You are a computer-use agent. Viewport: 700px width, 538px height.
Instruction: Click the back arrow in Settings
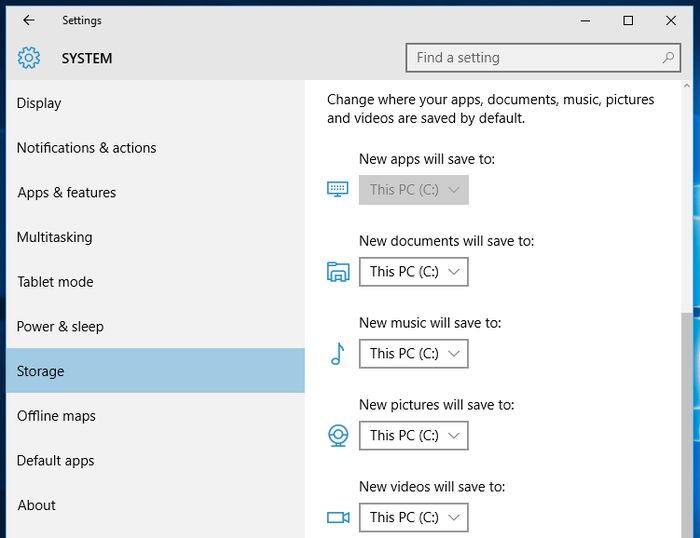(x=29, y=20)
